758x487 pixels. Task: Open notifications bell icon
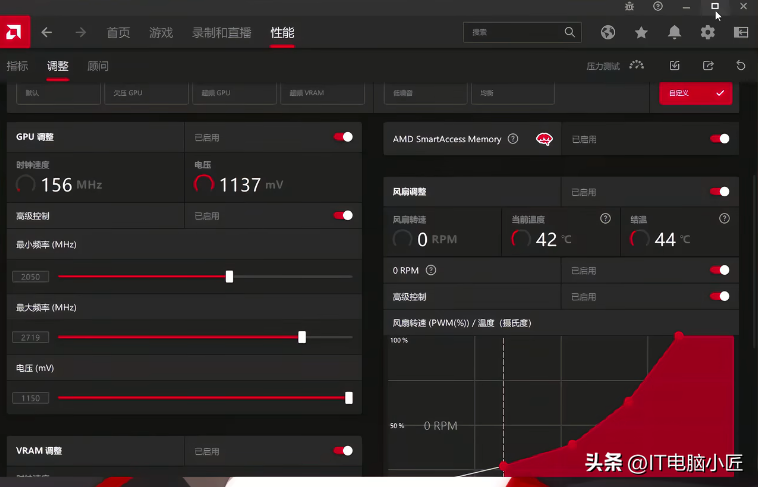tap(674, 32)
